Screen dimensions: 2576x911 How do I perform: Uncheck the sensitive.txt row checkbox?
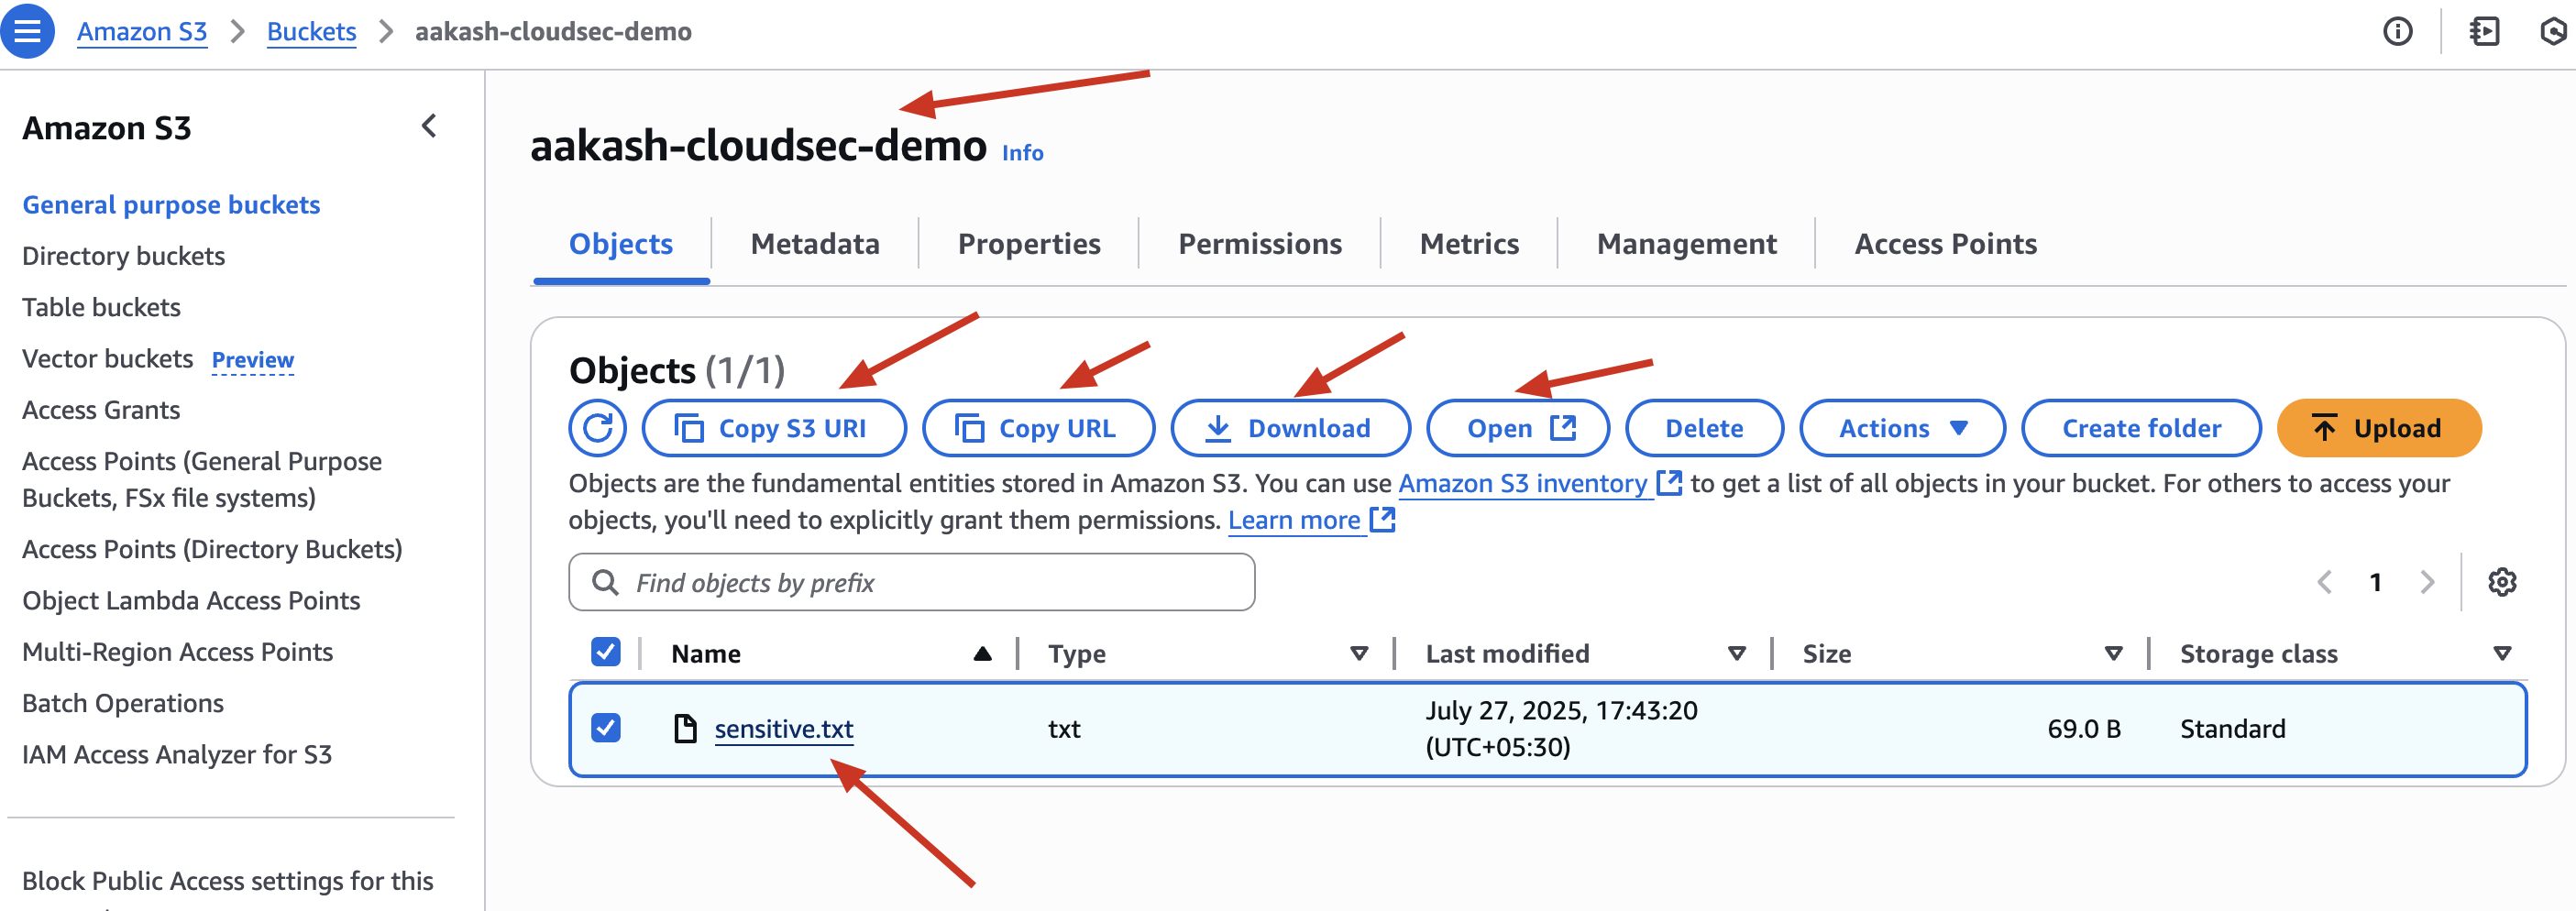605,728
